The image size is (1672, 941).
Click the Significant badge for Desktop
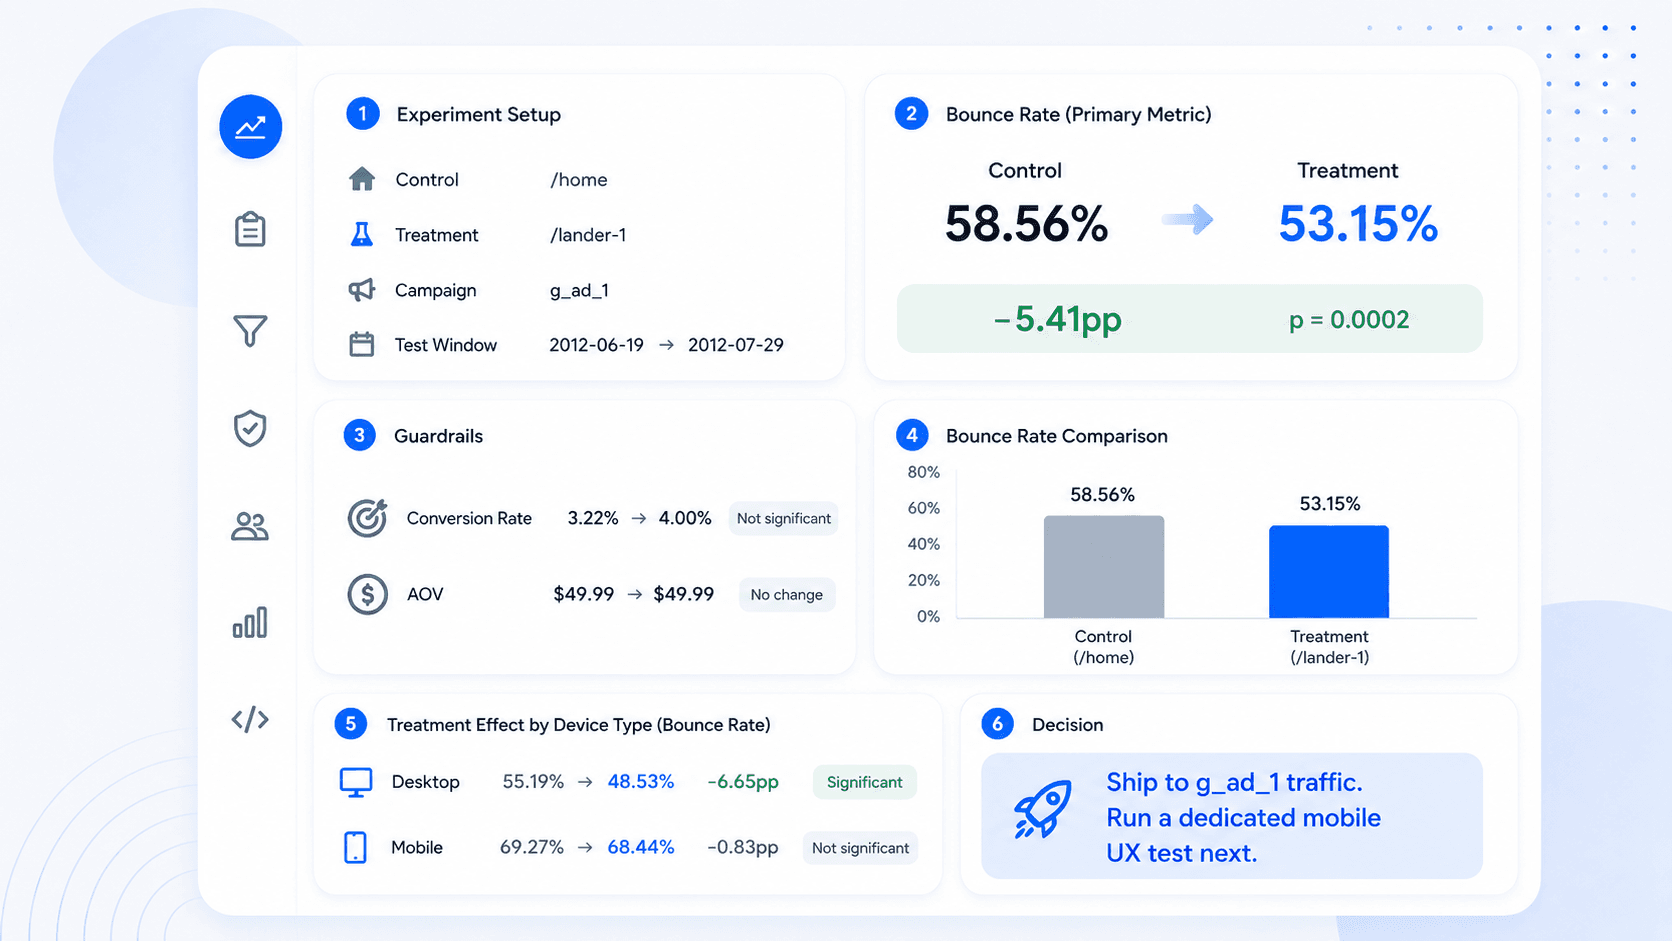pos(865,782)
